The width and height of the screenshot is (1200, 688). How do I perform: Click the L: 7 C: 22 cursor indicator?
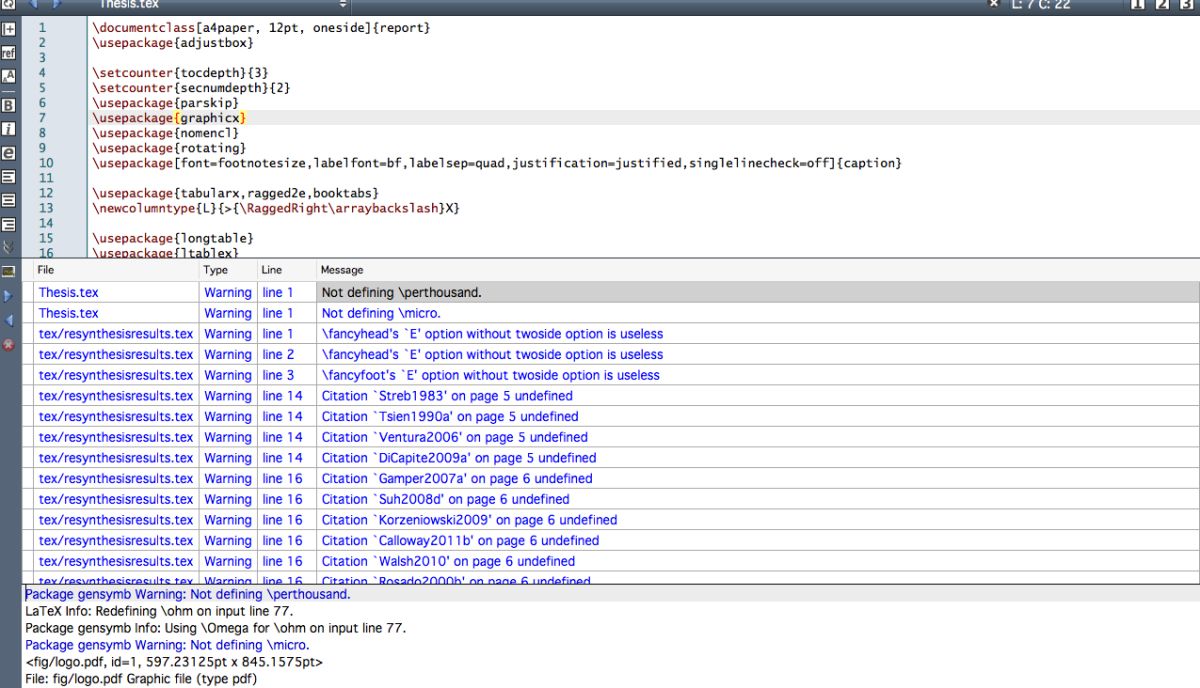(x=1041, y=4)
